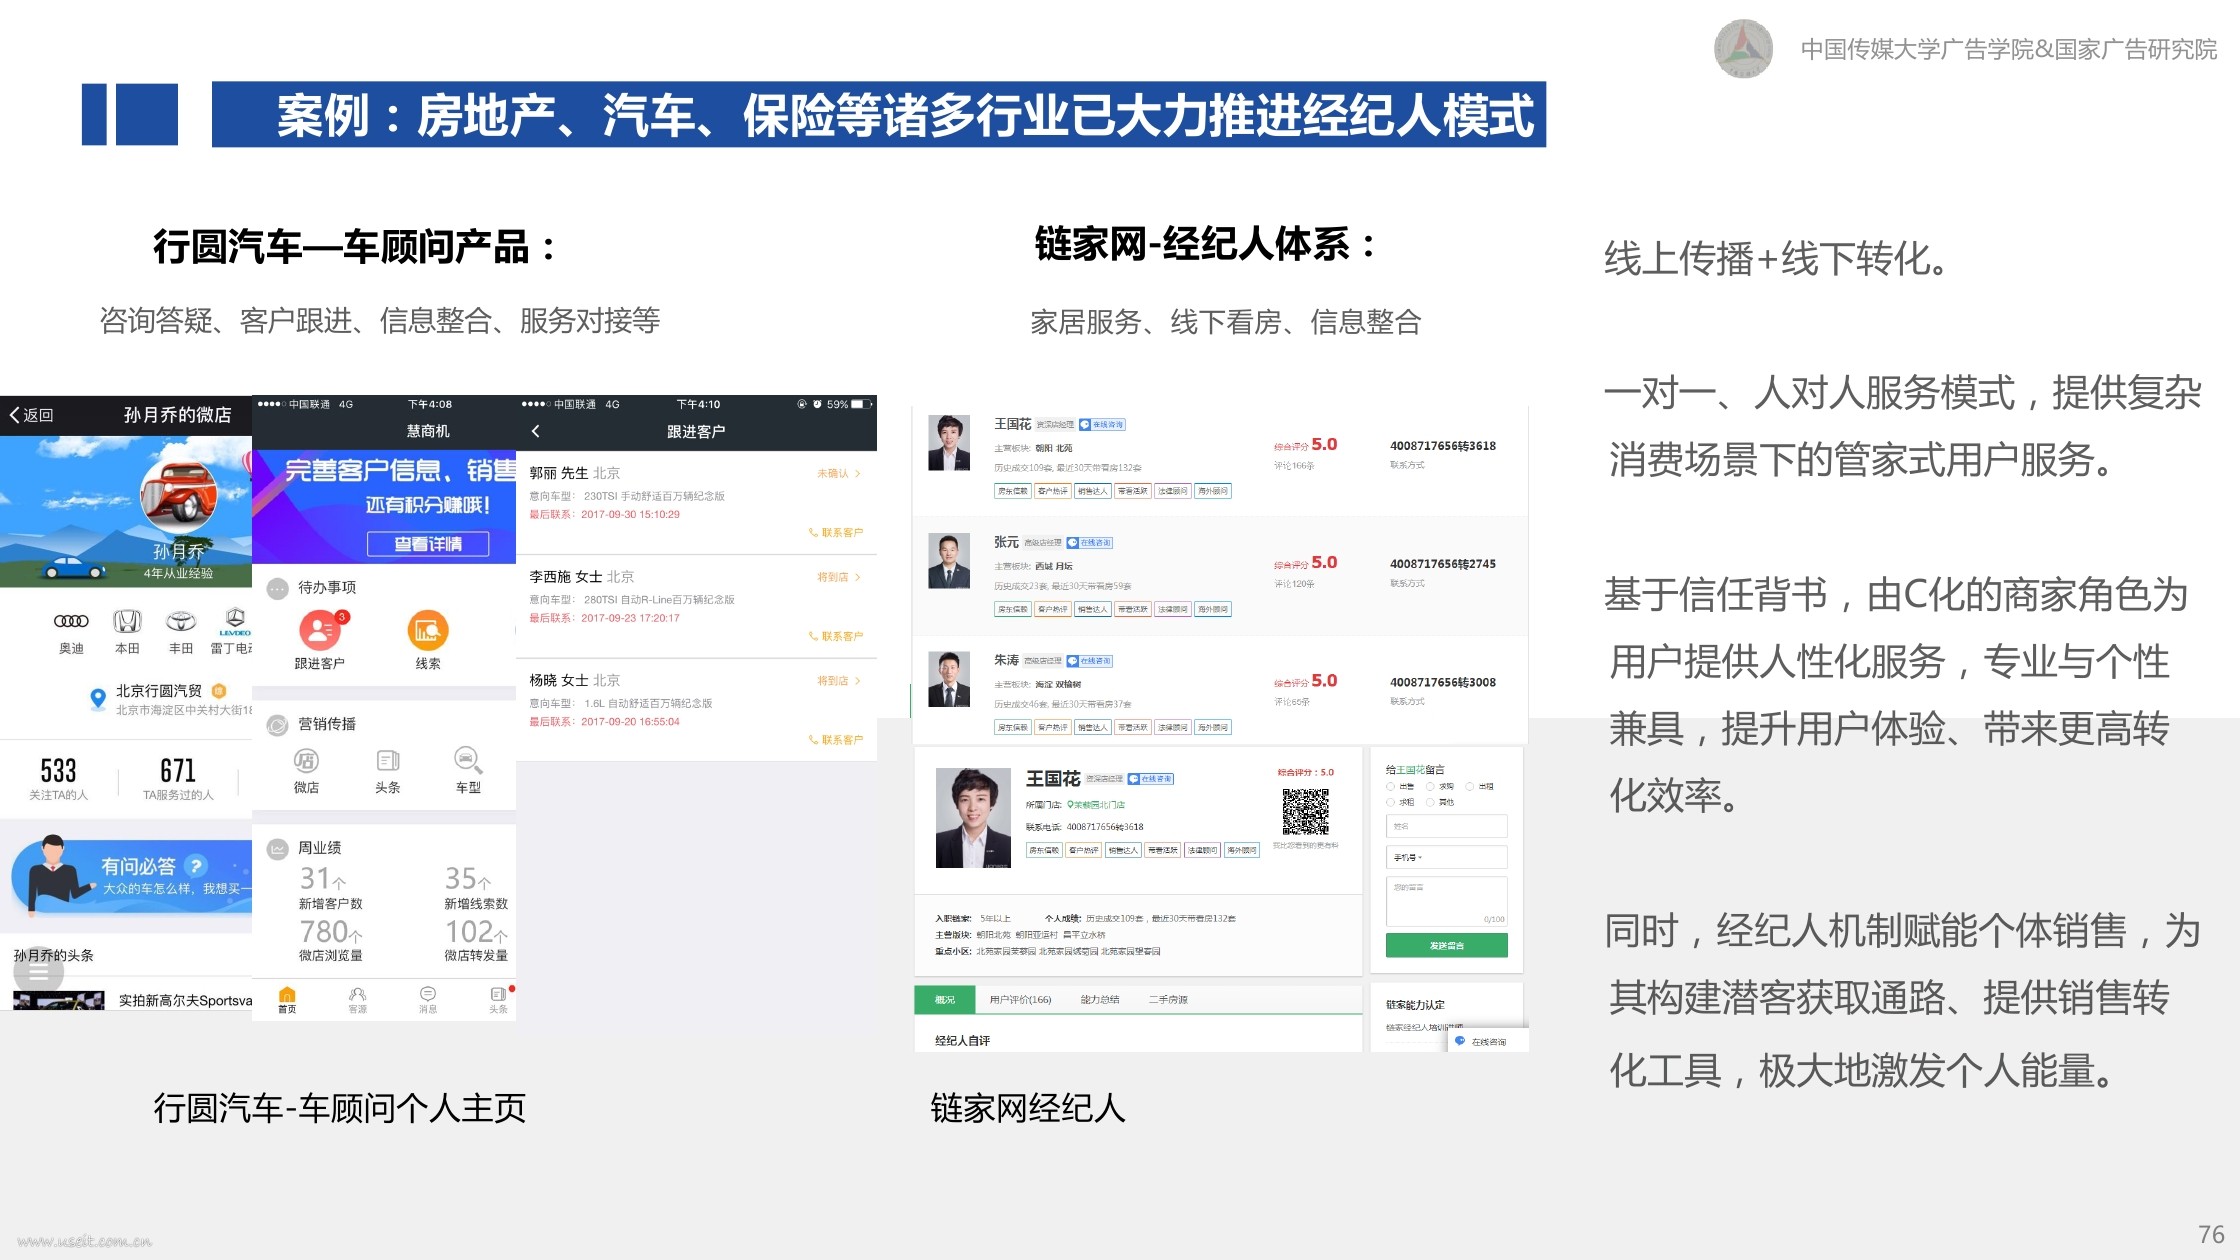Open 王国花 list photo thumbnail
2240x1260 pixels.
(949, 442)
